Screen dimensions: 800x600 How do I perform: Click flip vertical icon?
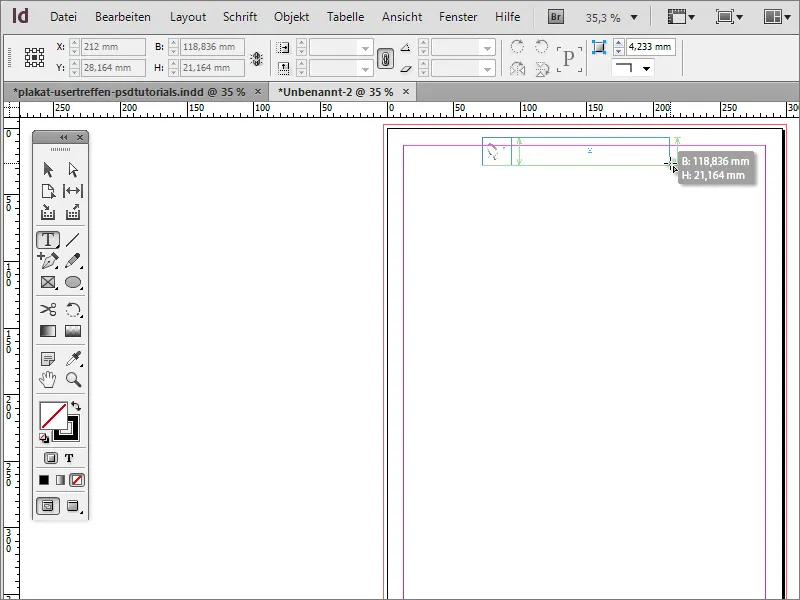542,68
